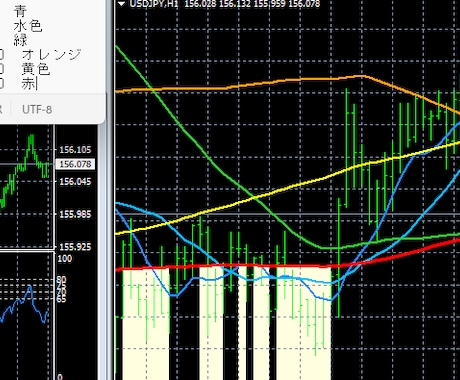This screenshot has width=460, height=380.
Task: Select the オレンジ line in the text editor
Action: click(52, 54)
